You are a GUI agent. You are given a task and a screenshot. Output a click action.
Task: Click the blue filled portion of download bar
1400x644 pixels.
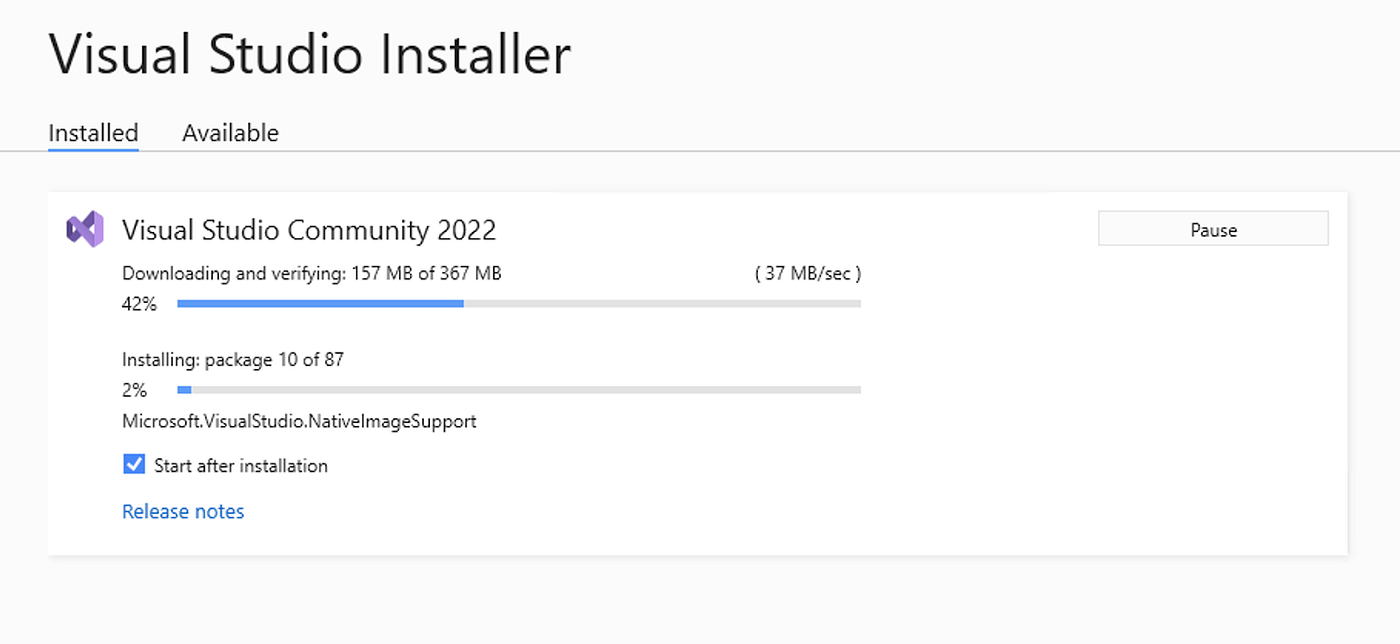(320, 304)
